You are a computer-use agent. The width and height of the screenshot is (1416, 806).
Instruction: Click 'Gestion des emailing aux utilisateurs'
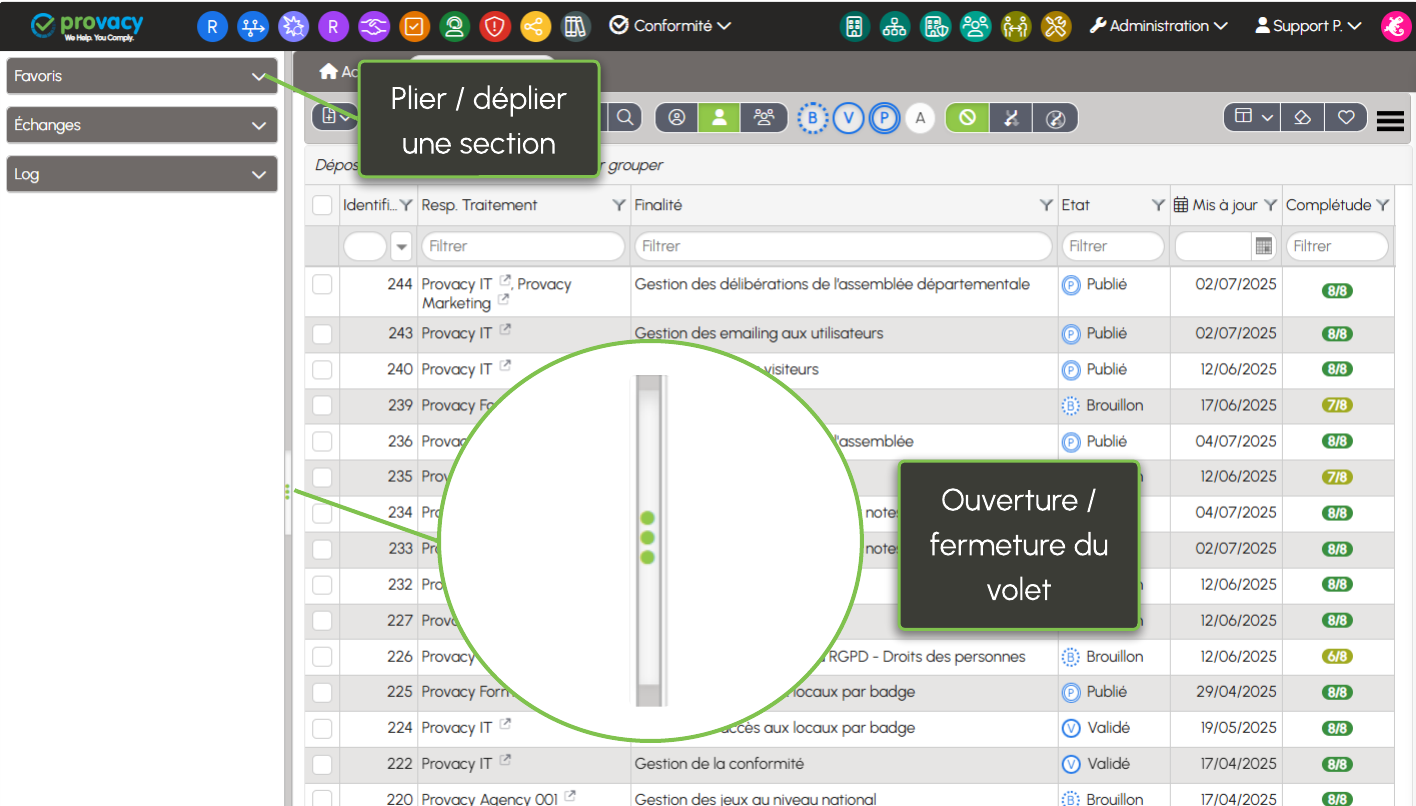[x=759, y=333]
